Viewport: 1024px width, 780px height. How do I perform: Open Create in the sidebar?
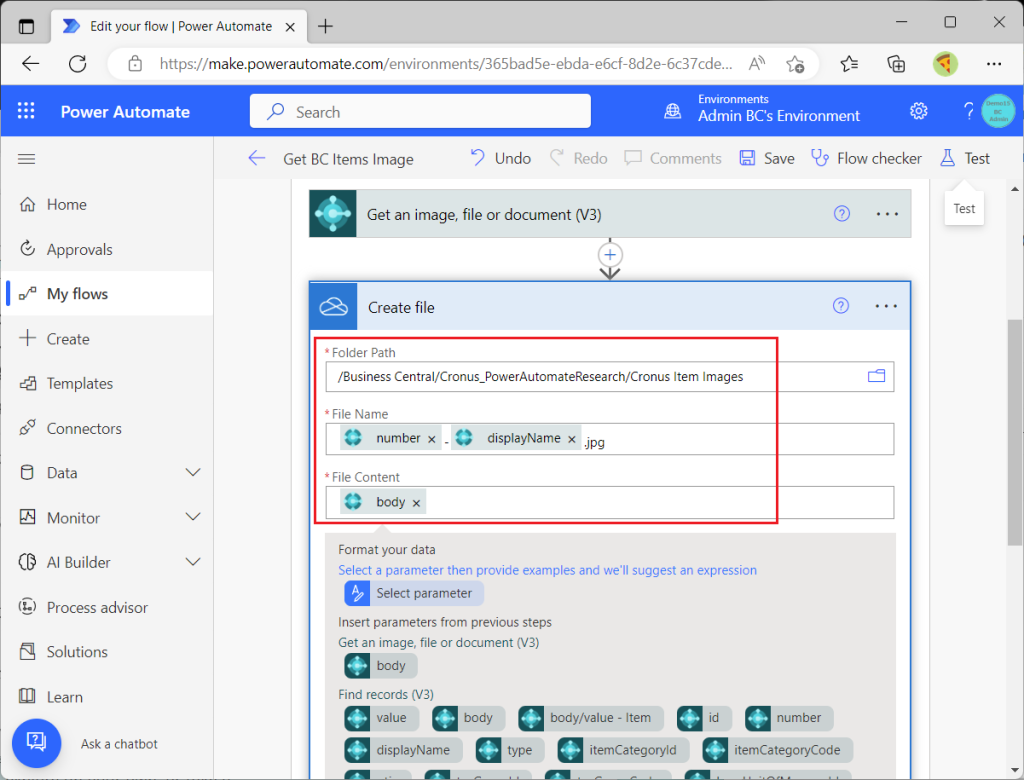click(x=108, y=338)
